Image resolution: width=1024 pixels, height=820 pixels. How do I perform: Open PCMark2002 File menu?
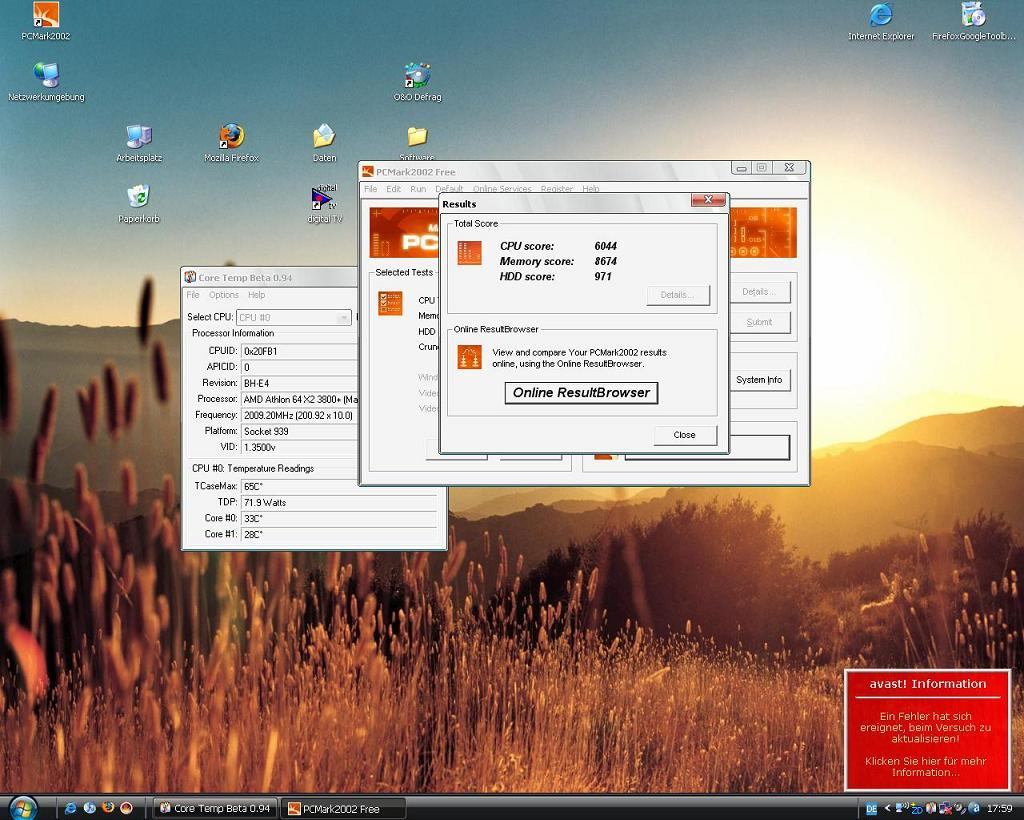click(370, 189)
